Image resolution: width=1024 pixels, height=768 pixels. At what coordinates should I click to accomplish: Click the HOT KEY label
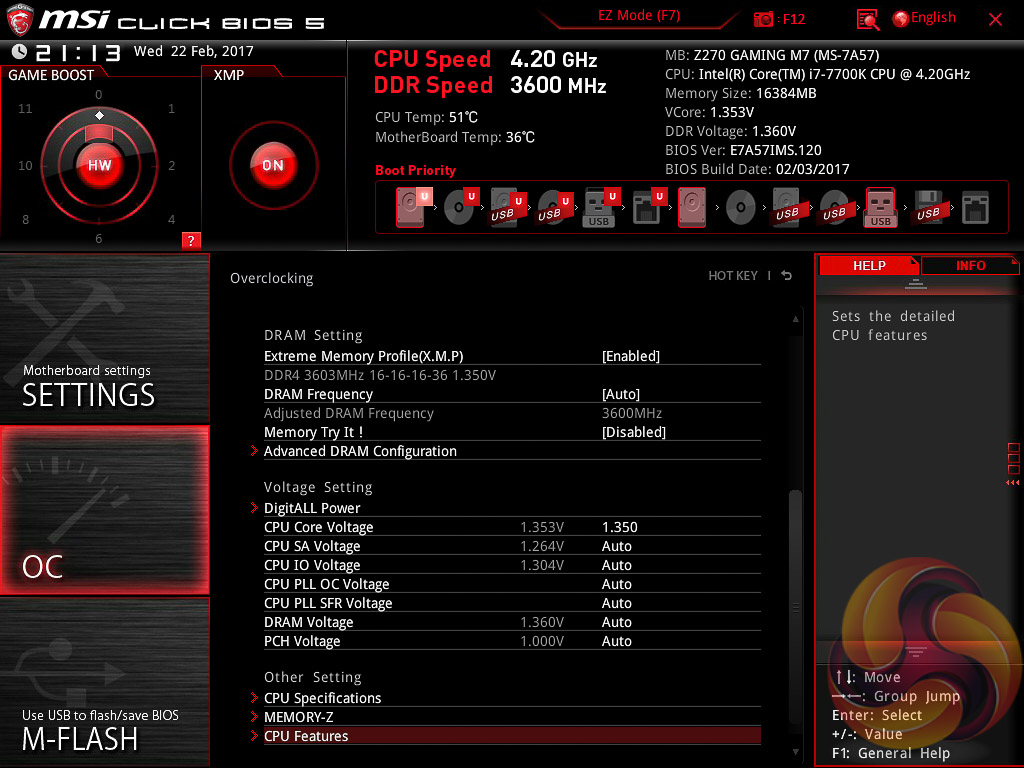733,276
